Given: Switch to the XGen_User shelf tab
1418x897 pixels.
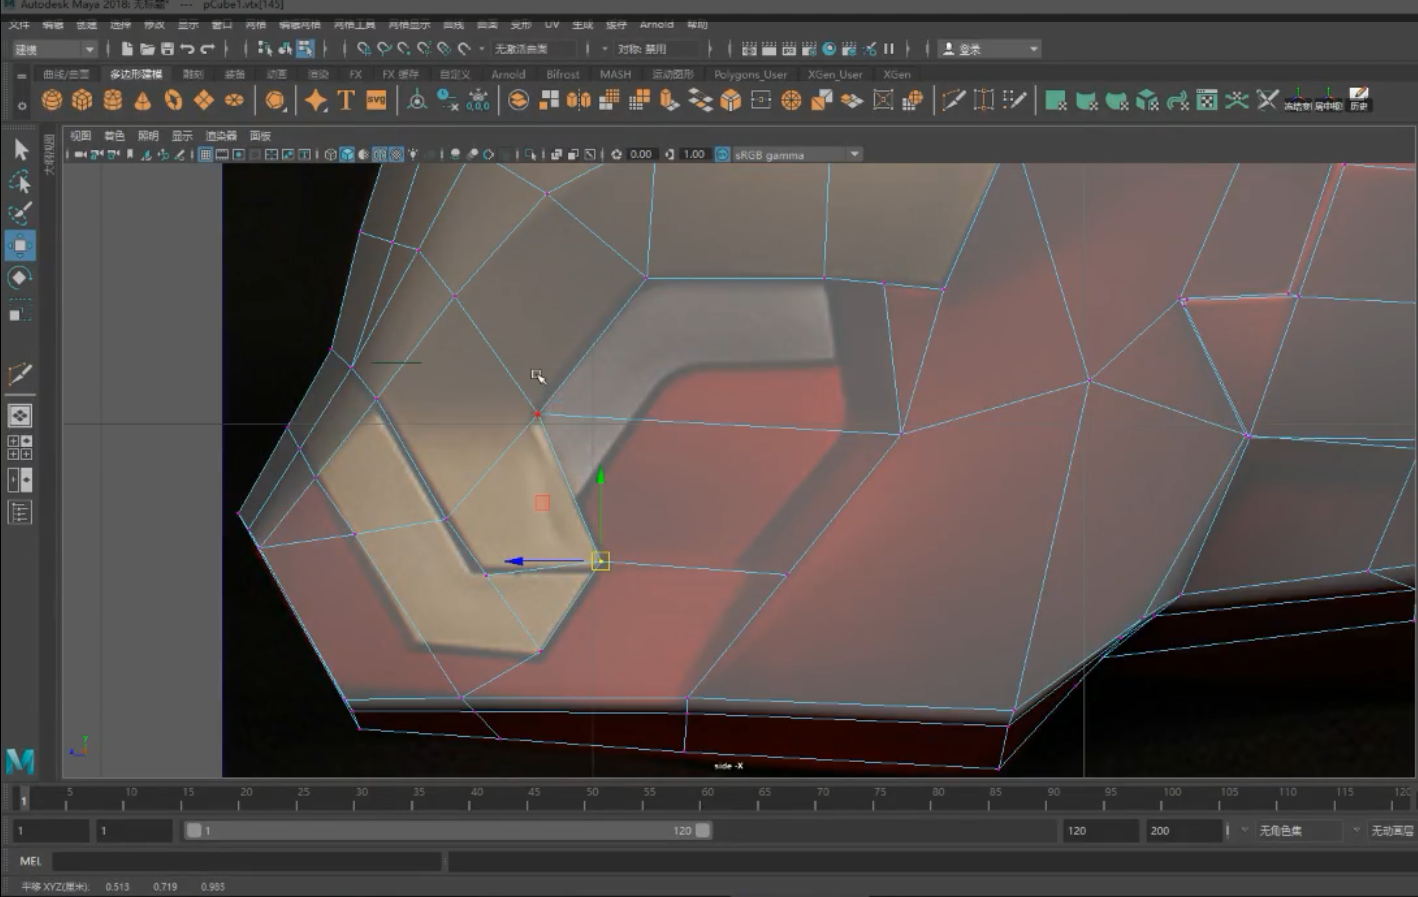Looking at the screenshot, I should point(835,74).
